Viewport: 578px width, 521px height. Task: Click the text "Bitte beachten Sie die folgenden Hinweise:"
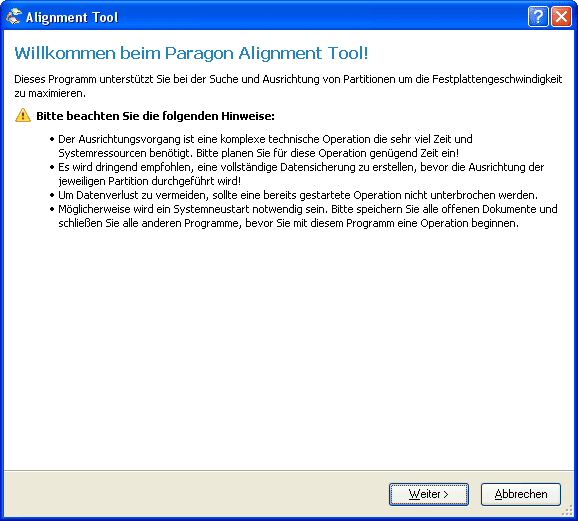pyautogui.click(x=155, y=116)
